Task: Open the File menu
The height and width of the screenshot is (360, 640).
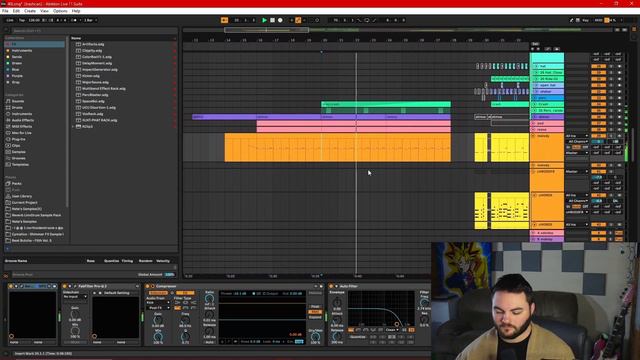Action: pos(5,11)
